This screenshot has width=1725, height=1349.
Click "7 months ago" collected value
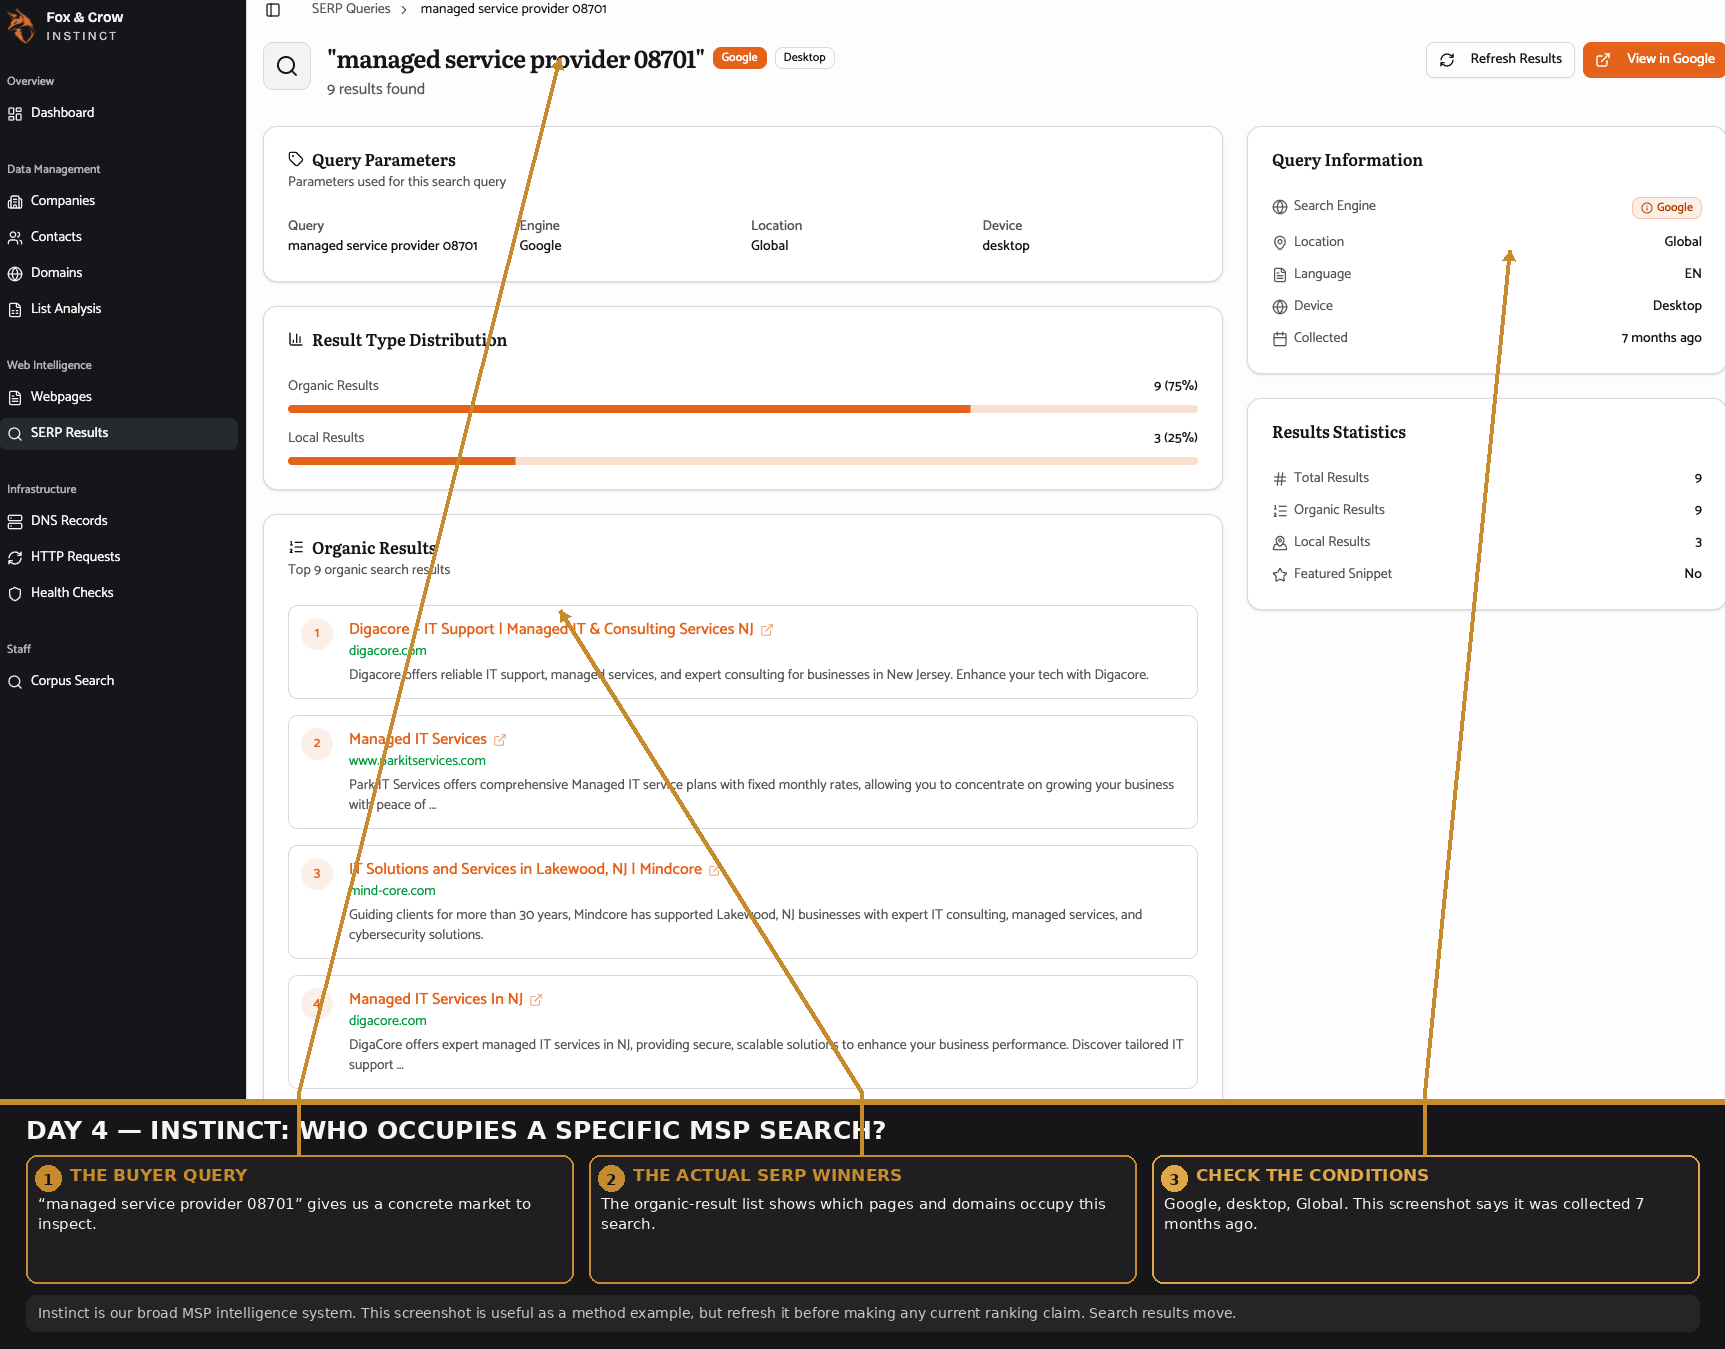1661,338
